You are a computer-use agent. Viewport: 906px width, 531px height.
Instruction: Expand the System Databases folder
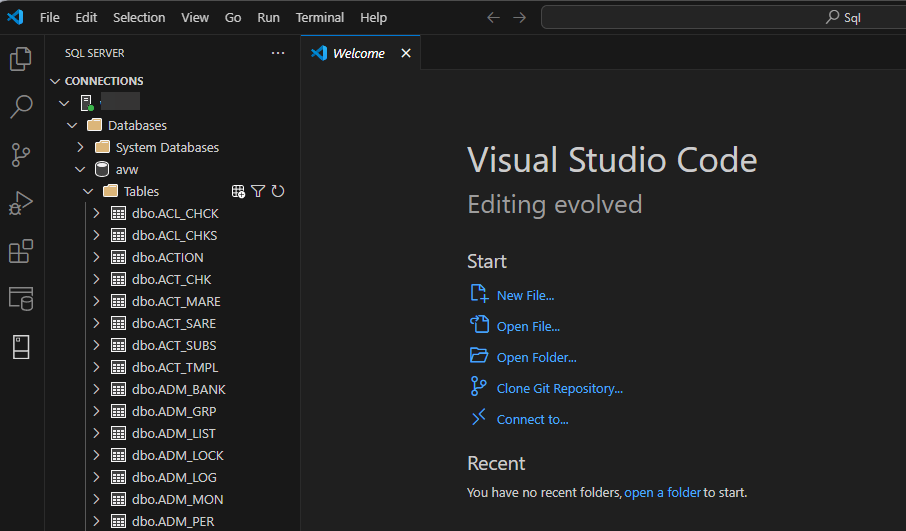[80, 147]
